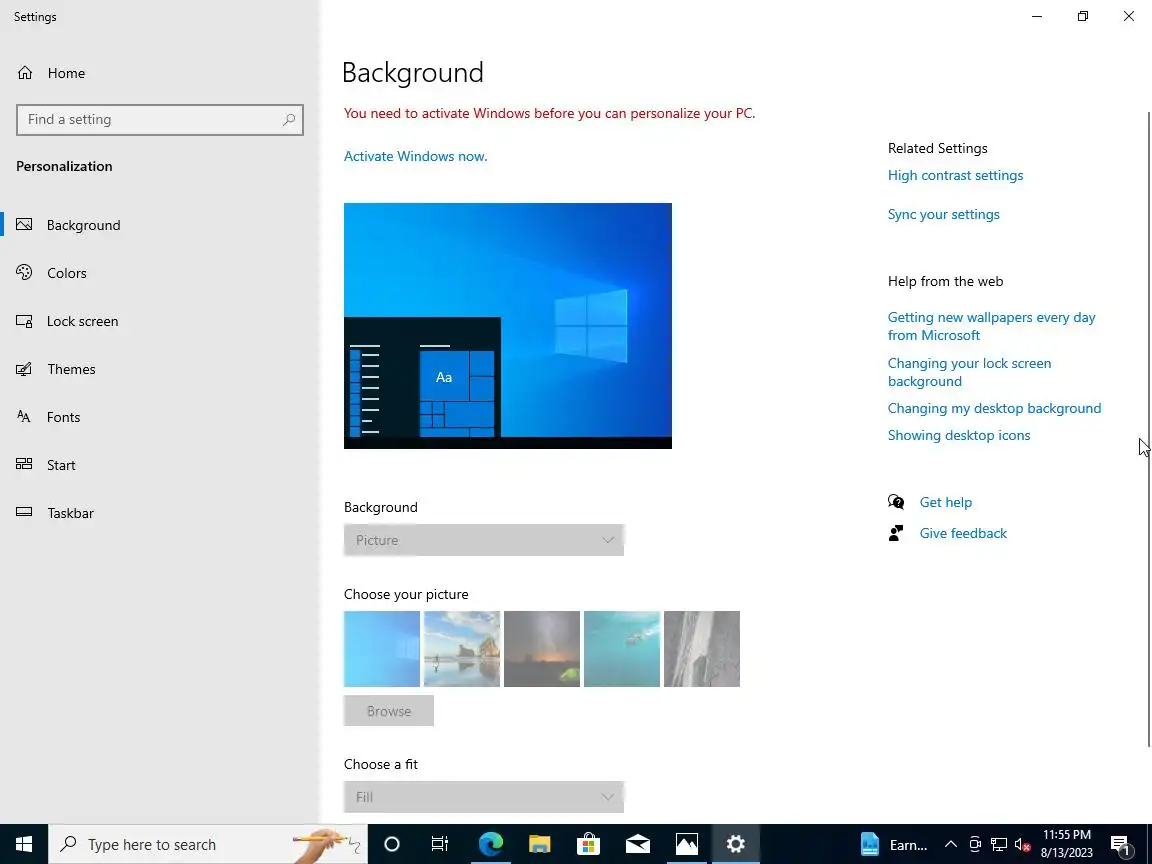Go to the Colors settings page

[160, 273]
